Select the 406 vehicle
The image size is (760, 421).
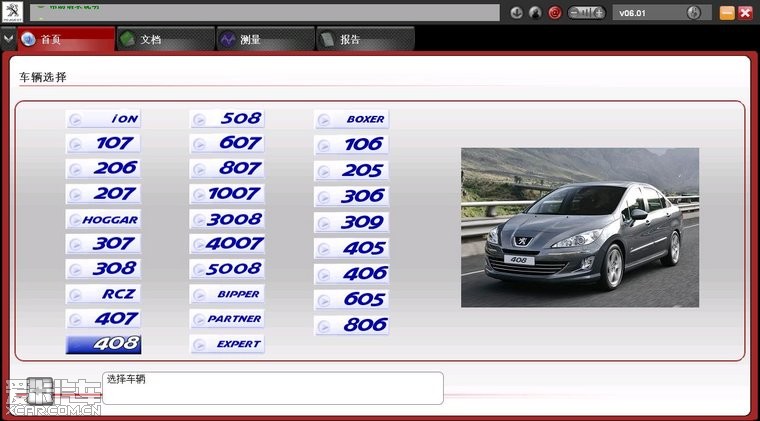351,274
